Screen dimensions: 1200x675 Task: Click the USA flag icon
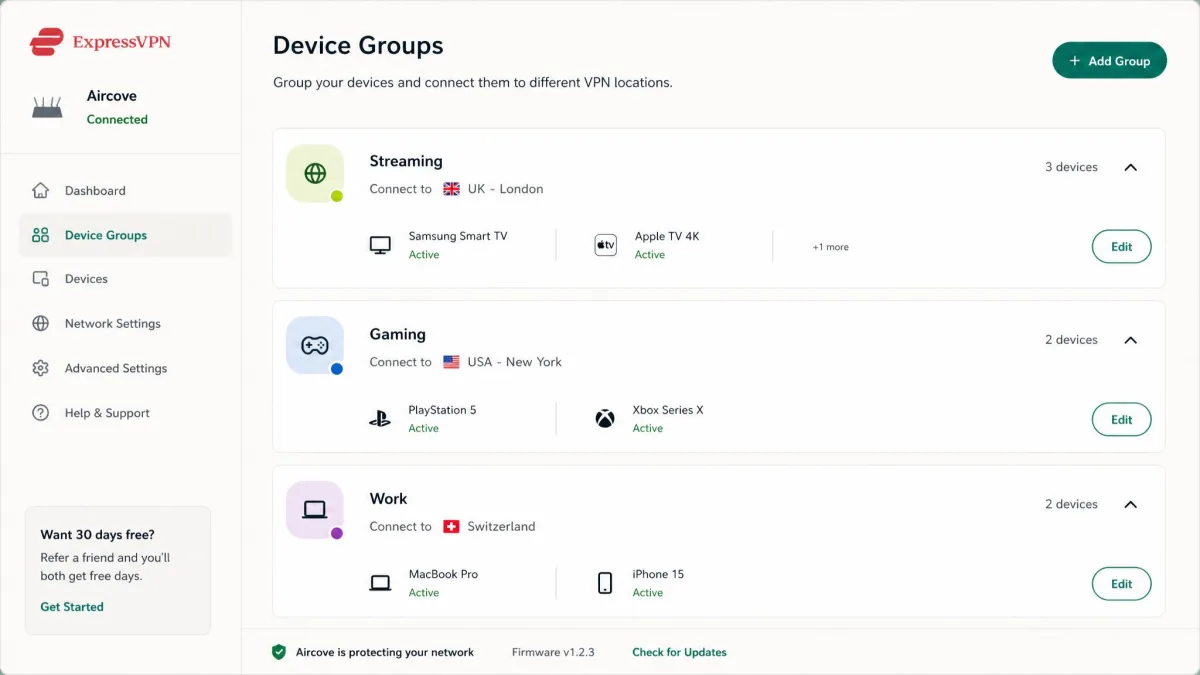coord(451,362)
